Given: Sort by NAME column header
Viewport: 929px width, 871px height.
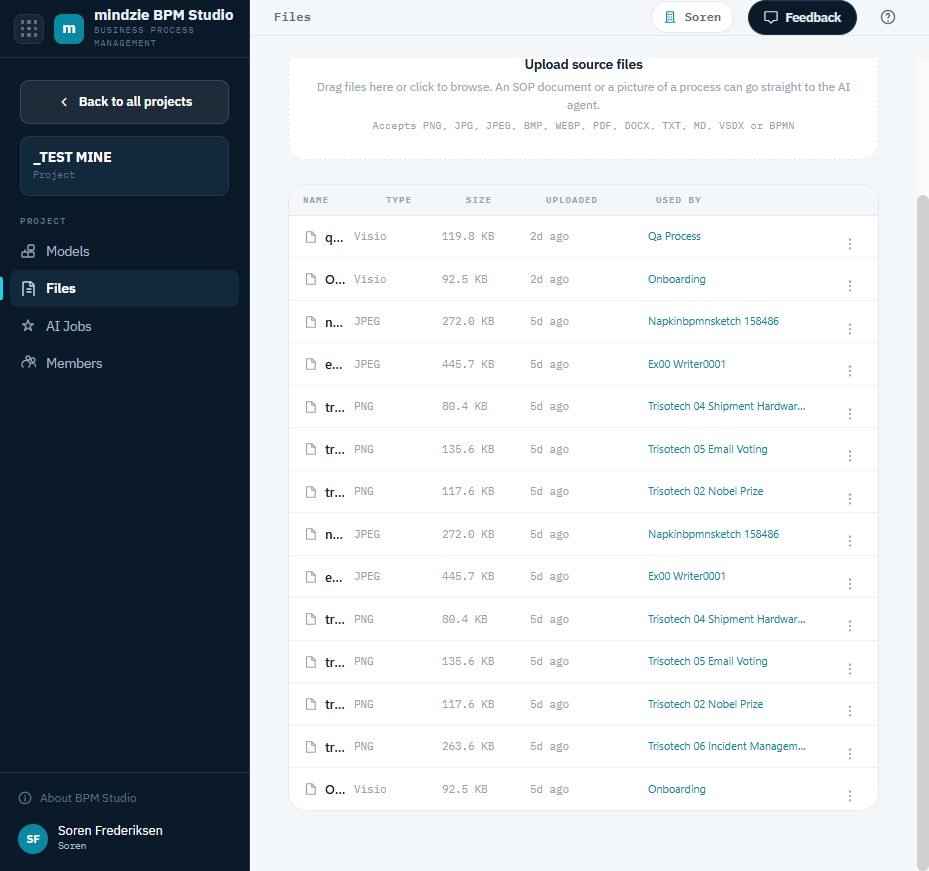Looking at the screenshot, I should pyautogui.click(x=316, y=200).
